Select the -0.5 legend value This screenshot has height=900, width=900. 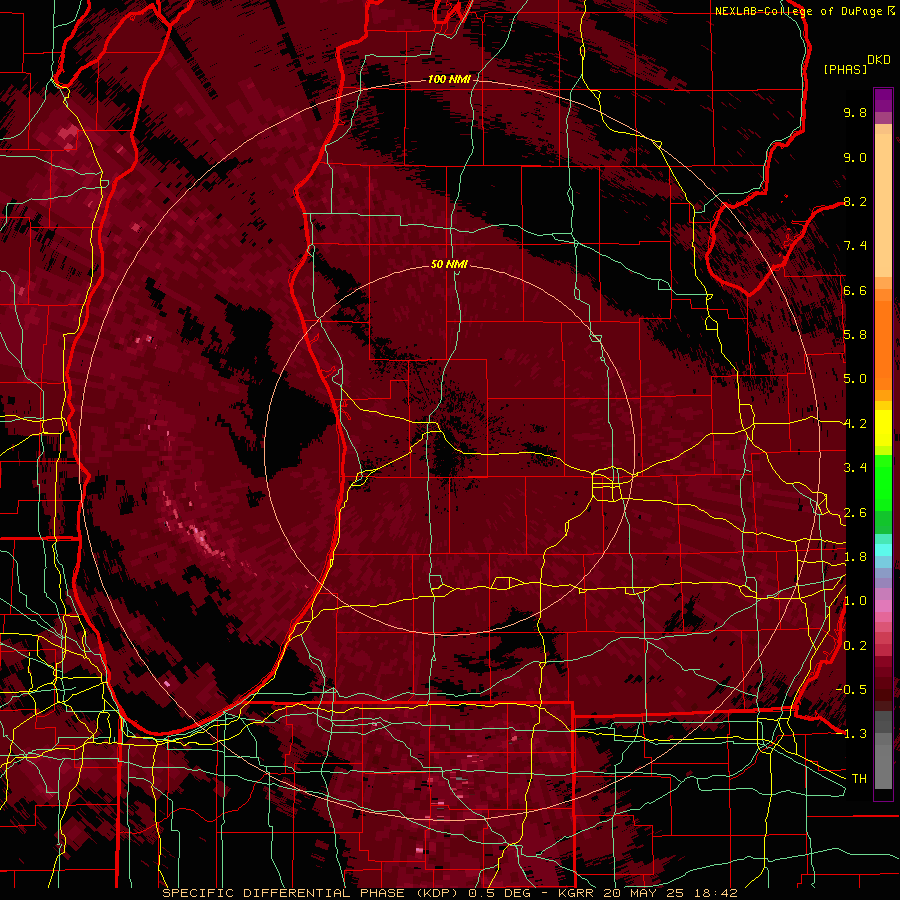(852, 690)
